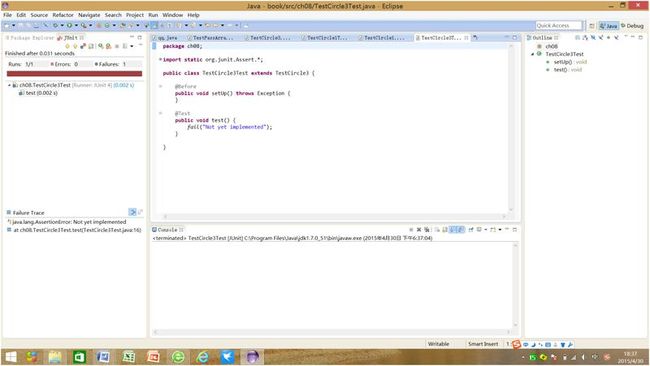650x366 pixels.
Task: Click the Remove Launch icon in Console
Action: click(x=419, y=229)
